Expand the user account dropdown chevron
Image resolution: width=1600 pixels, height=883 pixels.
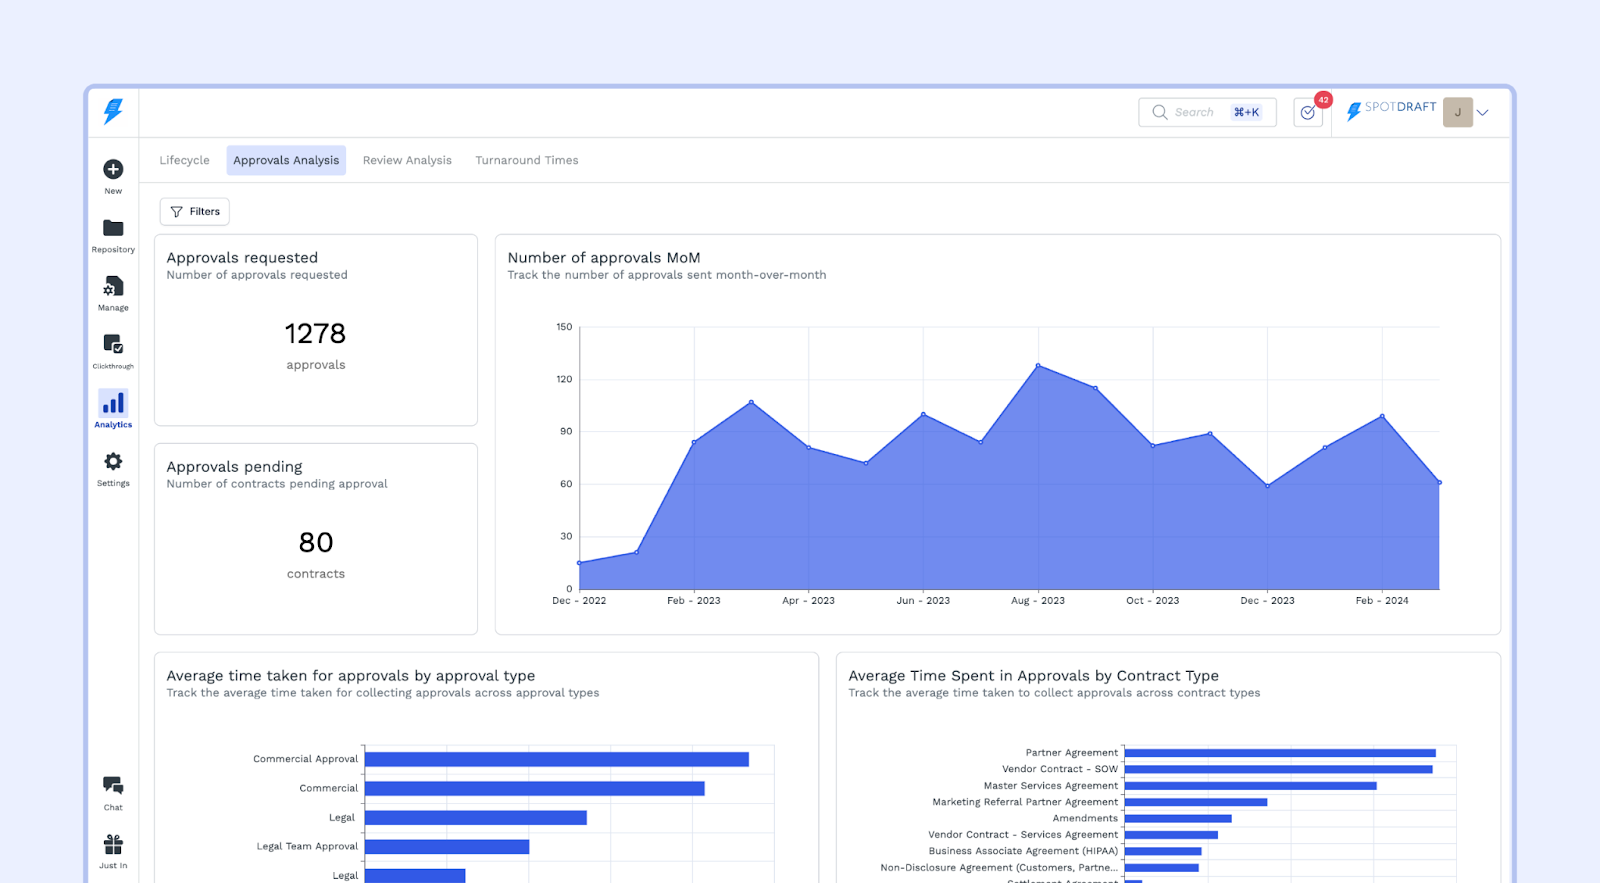pyautogui.click(x=1483, y=113)
